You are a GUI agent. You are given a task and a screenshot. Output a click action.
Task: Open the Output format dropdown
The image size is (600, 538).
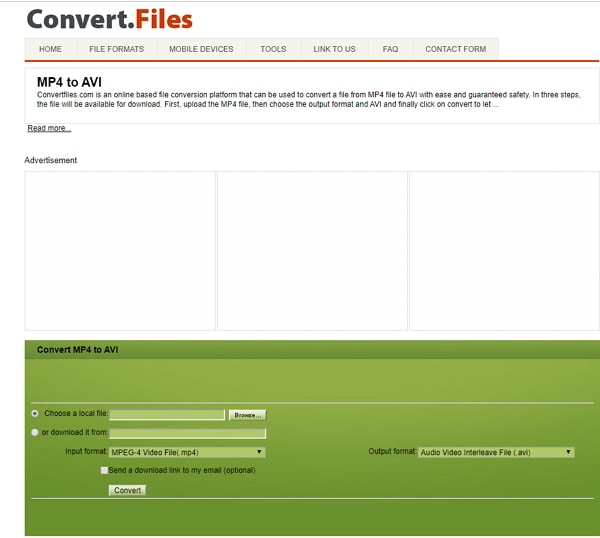coord(496,452)
